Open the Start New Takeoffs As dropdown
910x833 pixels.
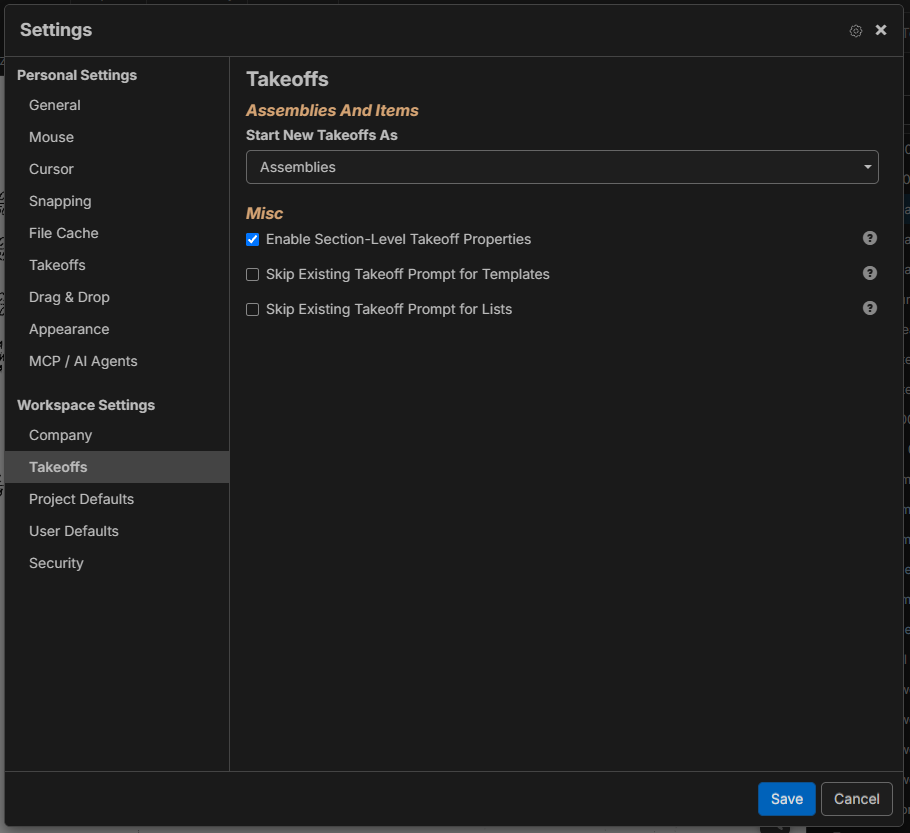pyautogui.click(x=562, y=167)
